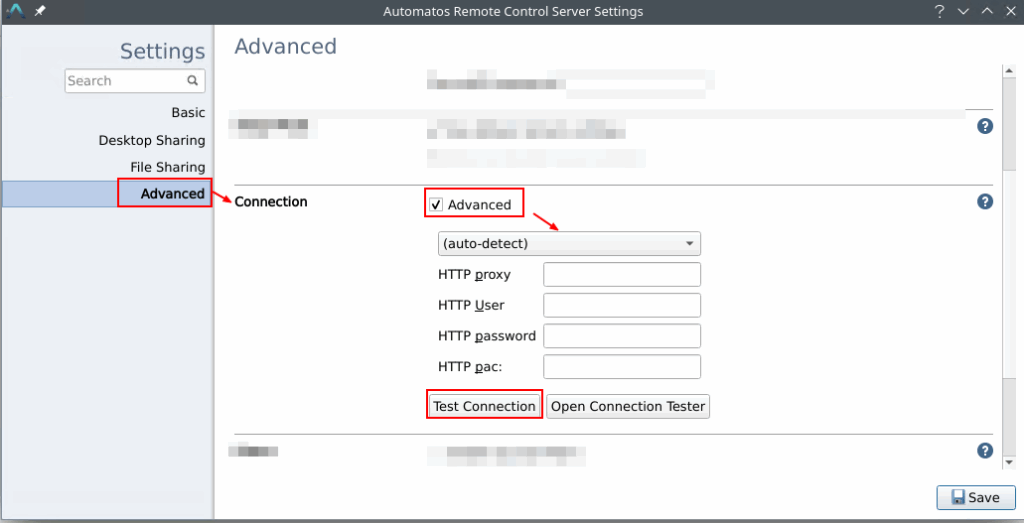Viewport: 1024px width, 523px height.
Task: Click the title bar minimize chevron
Action: pyautogui.click(x=963, y=12)
